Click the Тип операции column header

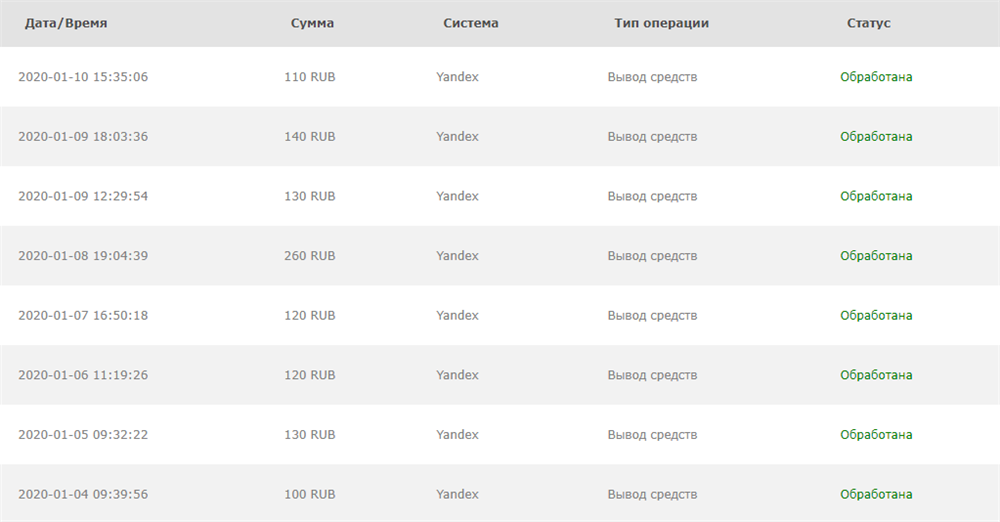coord(661,24)
